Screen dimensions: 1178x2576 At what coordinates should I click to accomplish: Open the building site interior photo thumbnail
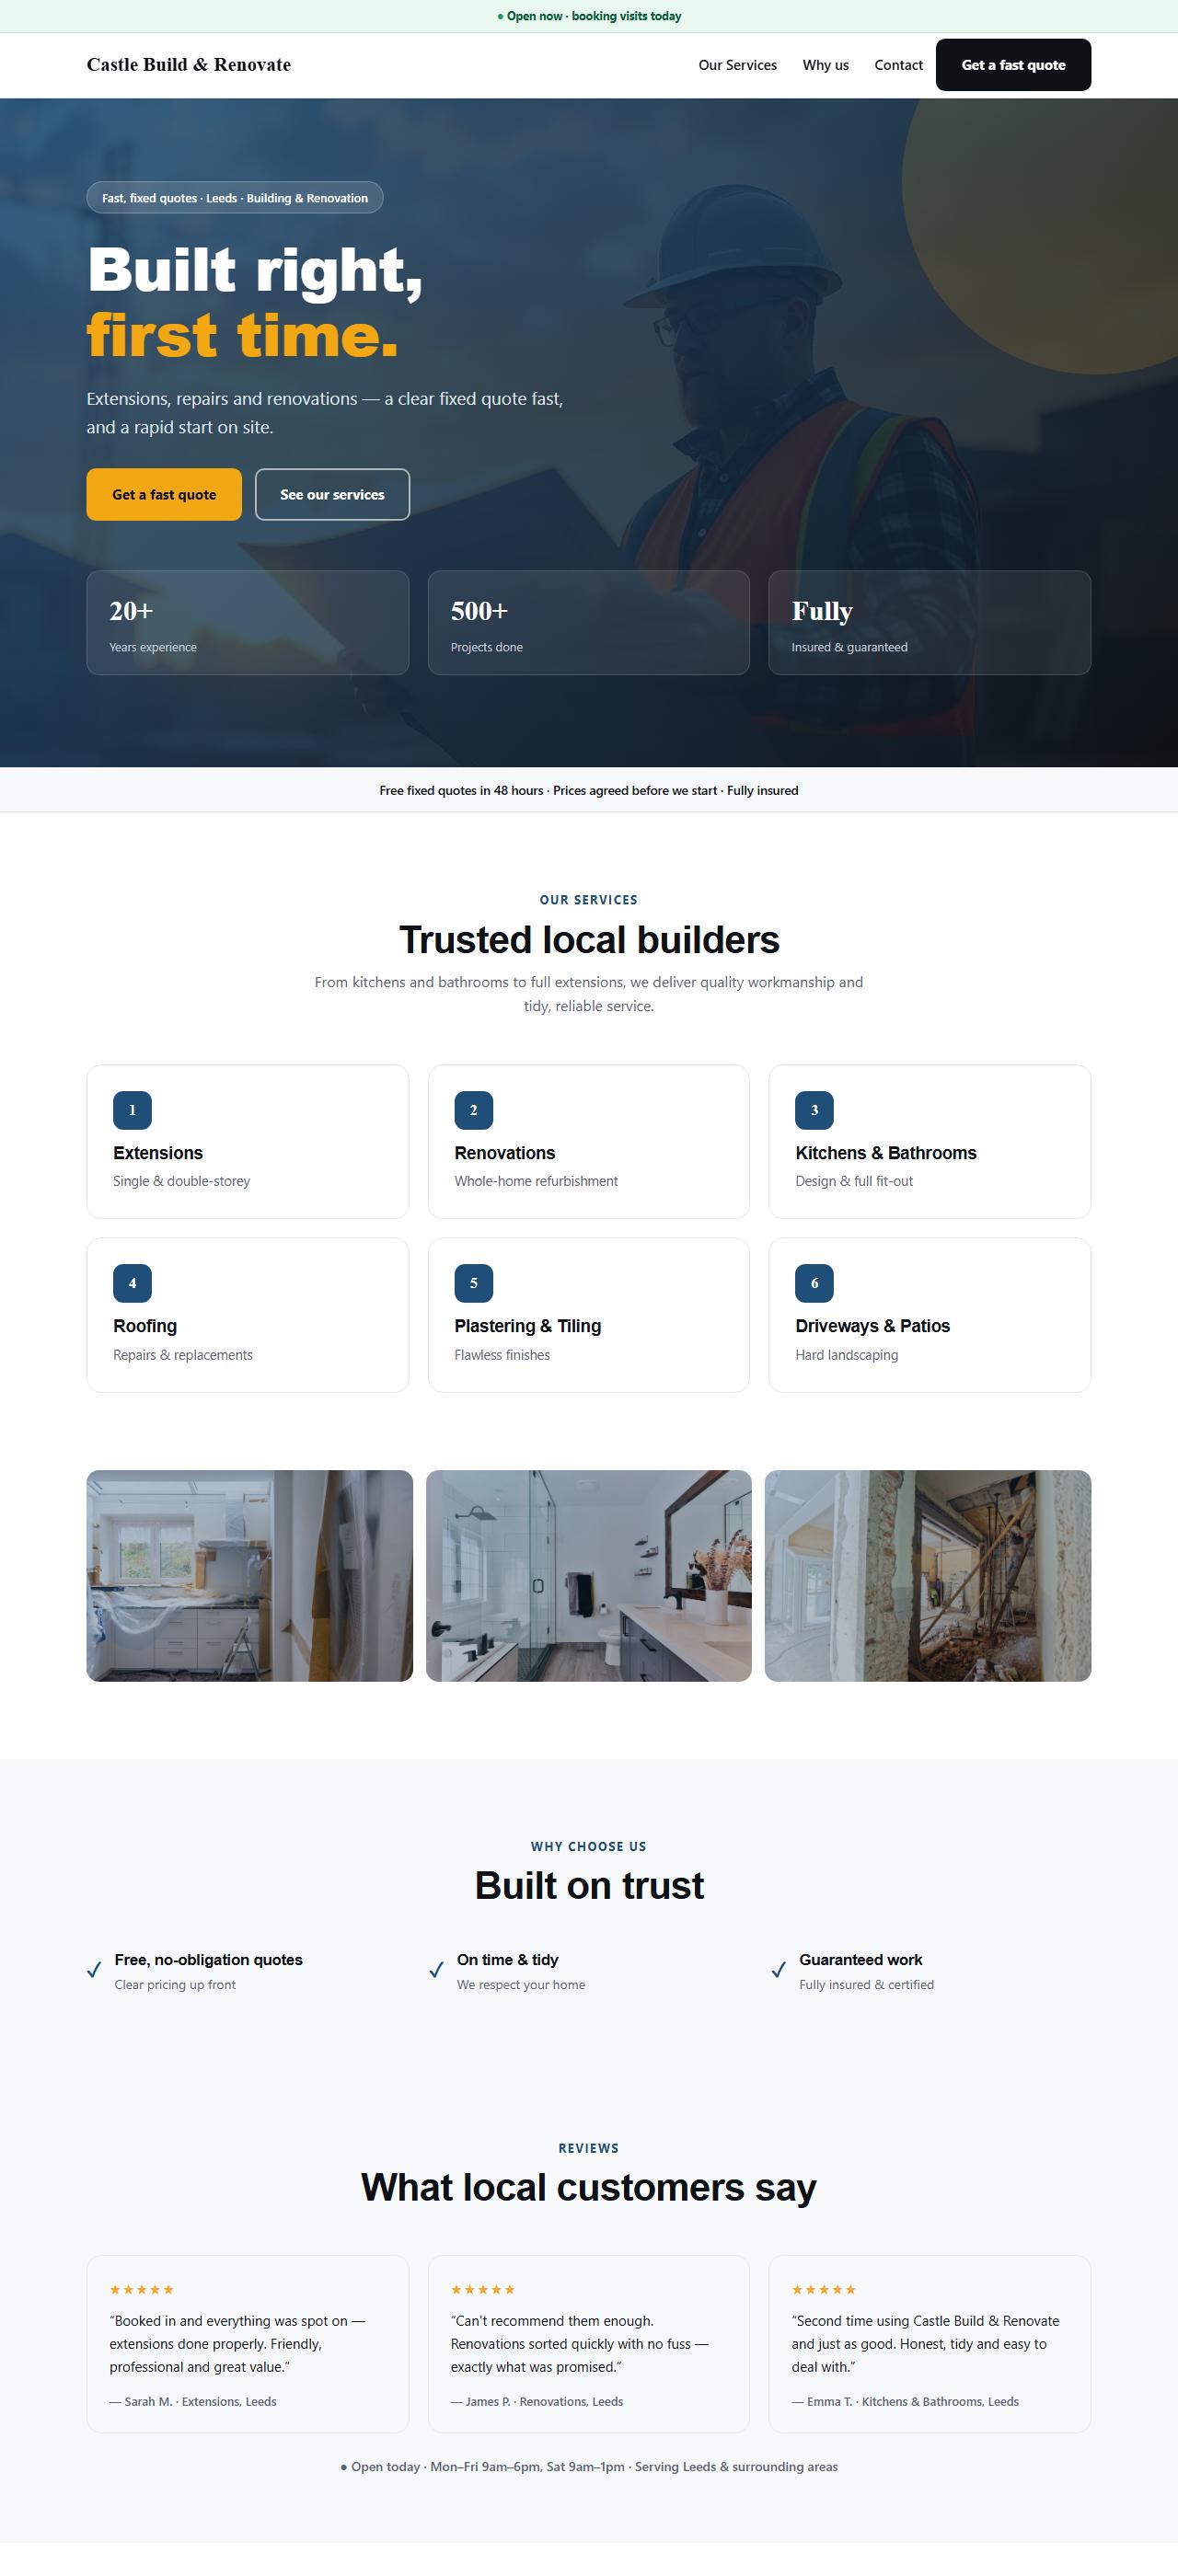tap(928, 1575)
